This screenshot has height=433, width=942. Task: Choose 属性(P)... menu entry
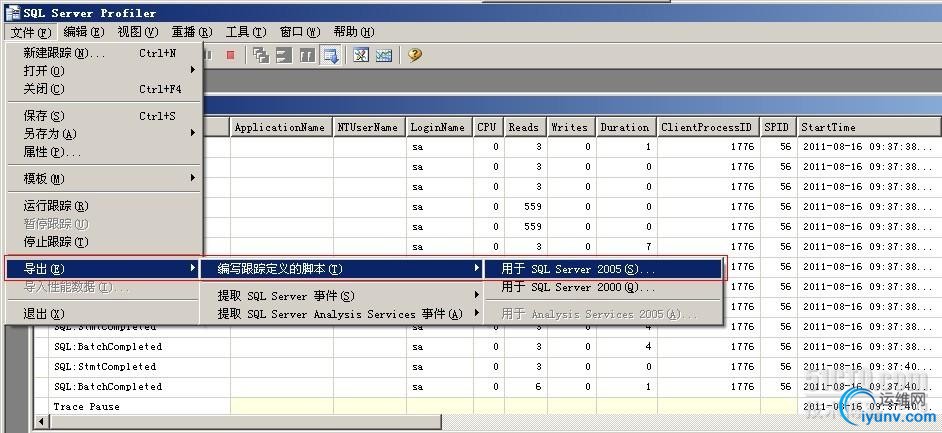[103, 152]
